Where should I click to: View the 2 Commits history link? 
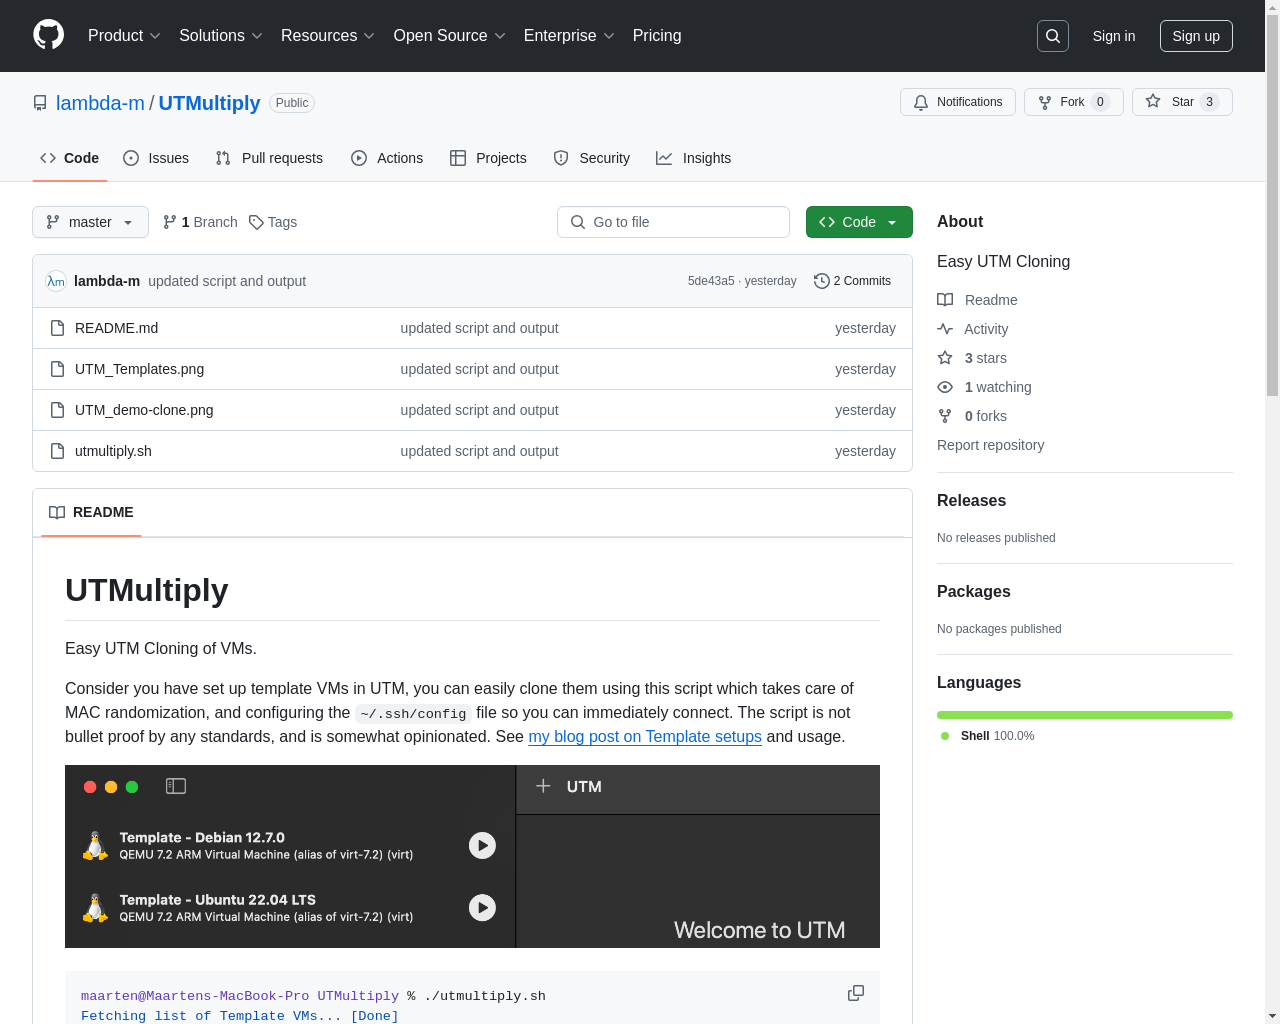tap(852, 281)
